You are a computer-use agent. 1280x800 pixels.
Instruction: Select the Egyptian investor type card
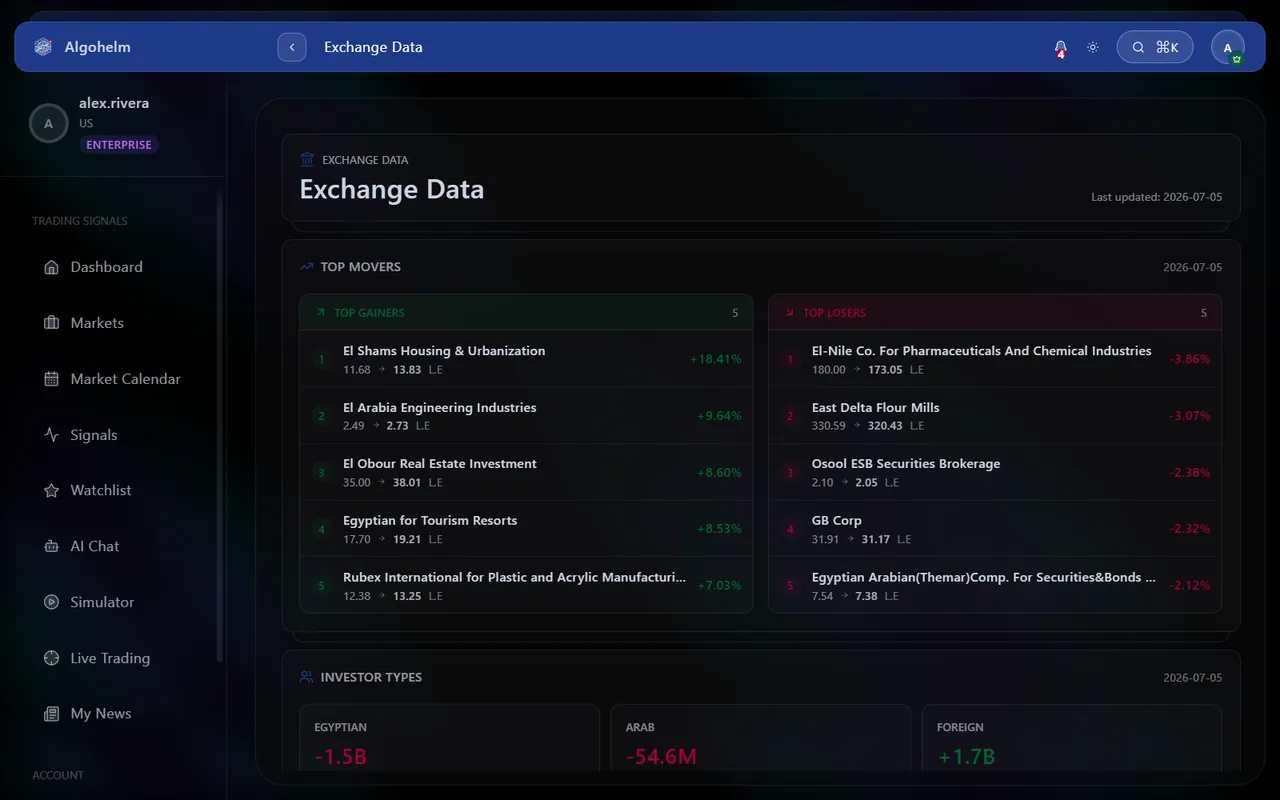click(449, 738)
